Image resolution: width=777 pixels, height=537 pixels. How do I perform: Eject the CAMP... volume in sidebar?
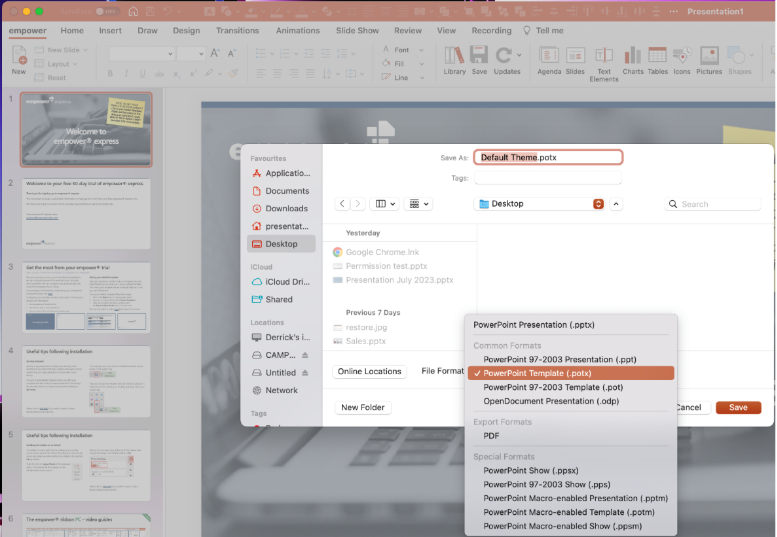[x=305, y=355]
